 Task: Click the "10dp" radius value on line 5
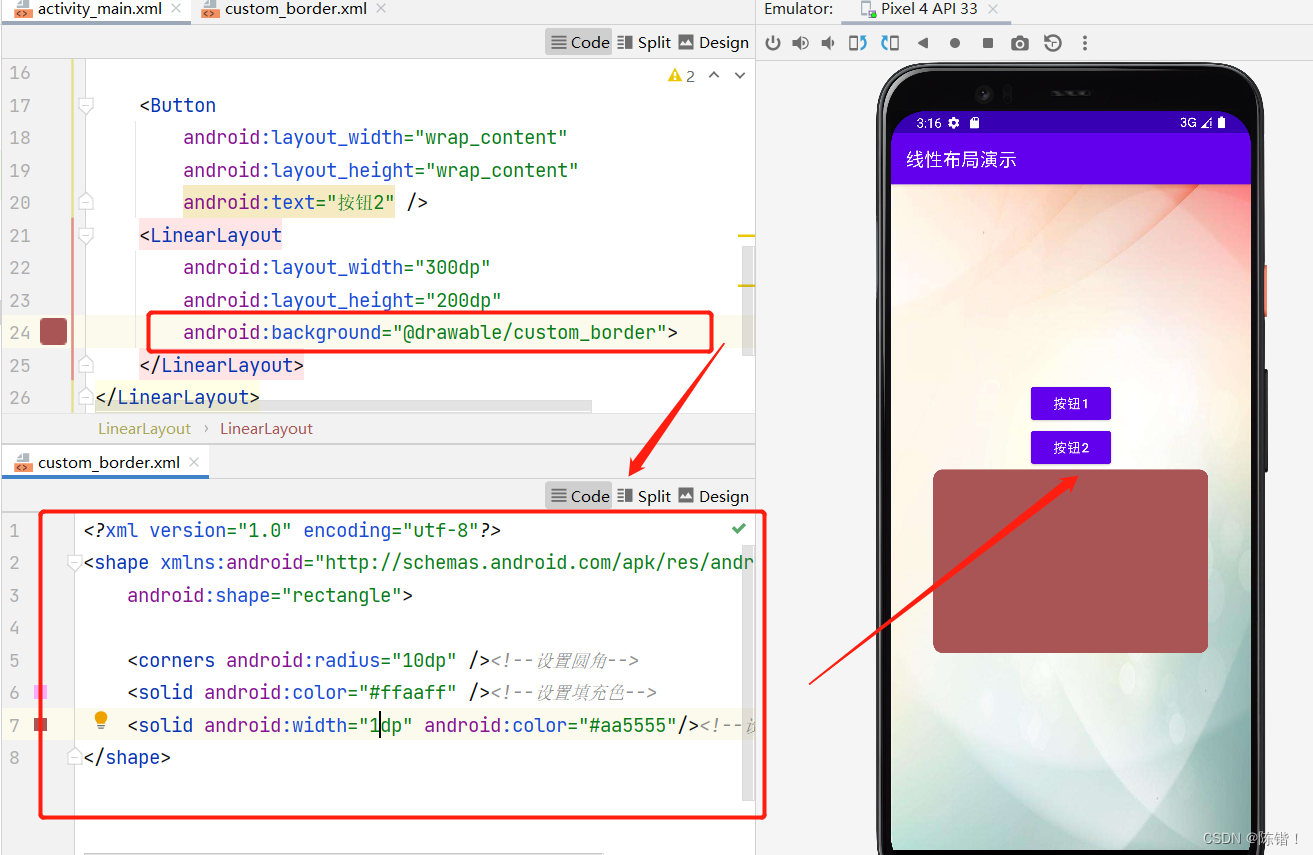coord(424,660)
